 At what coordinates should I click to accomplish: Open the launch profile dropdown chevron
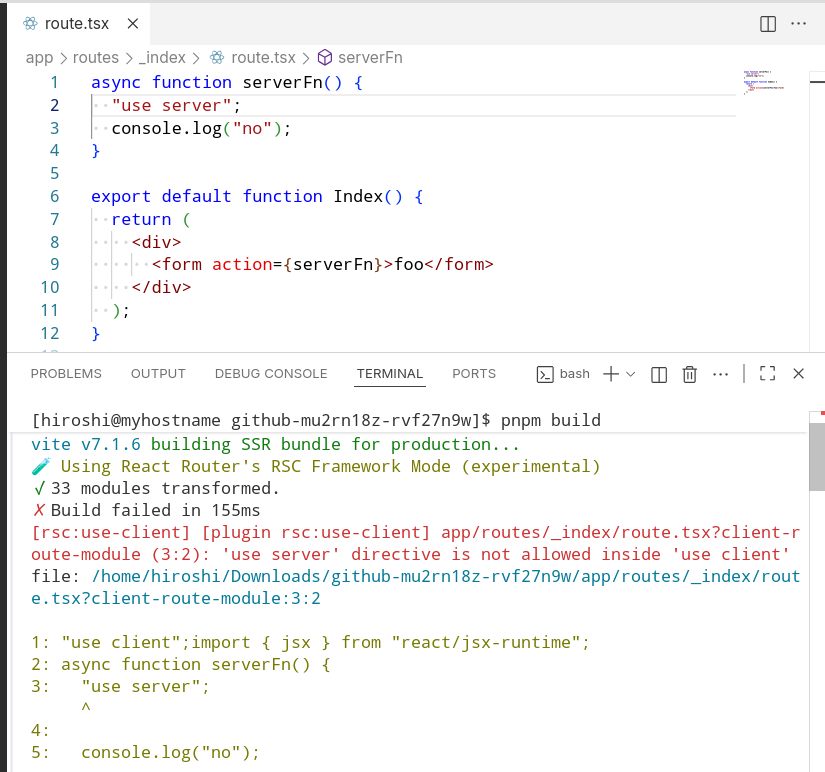(x=630, y=374)
